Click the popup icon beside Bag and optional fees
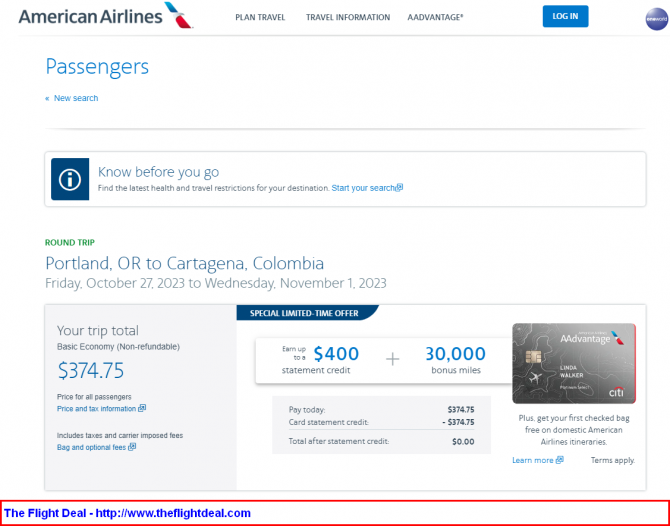 132,447
